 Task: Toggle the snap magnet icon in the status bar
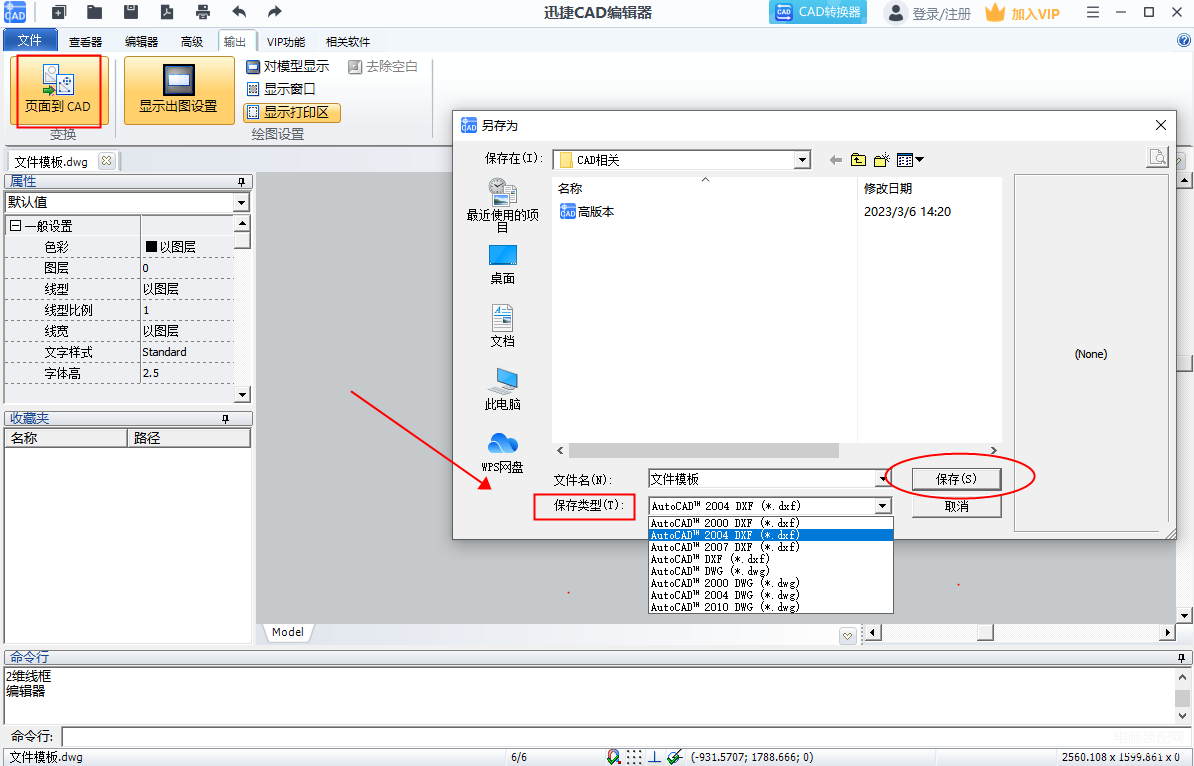[614, 757]
